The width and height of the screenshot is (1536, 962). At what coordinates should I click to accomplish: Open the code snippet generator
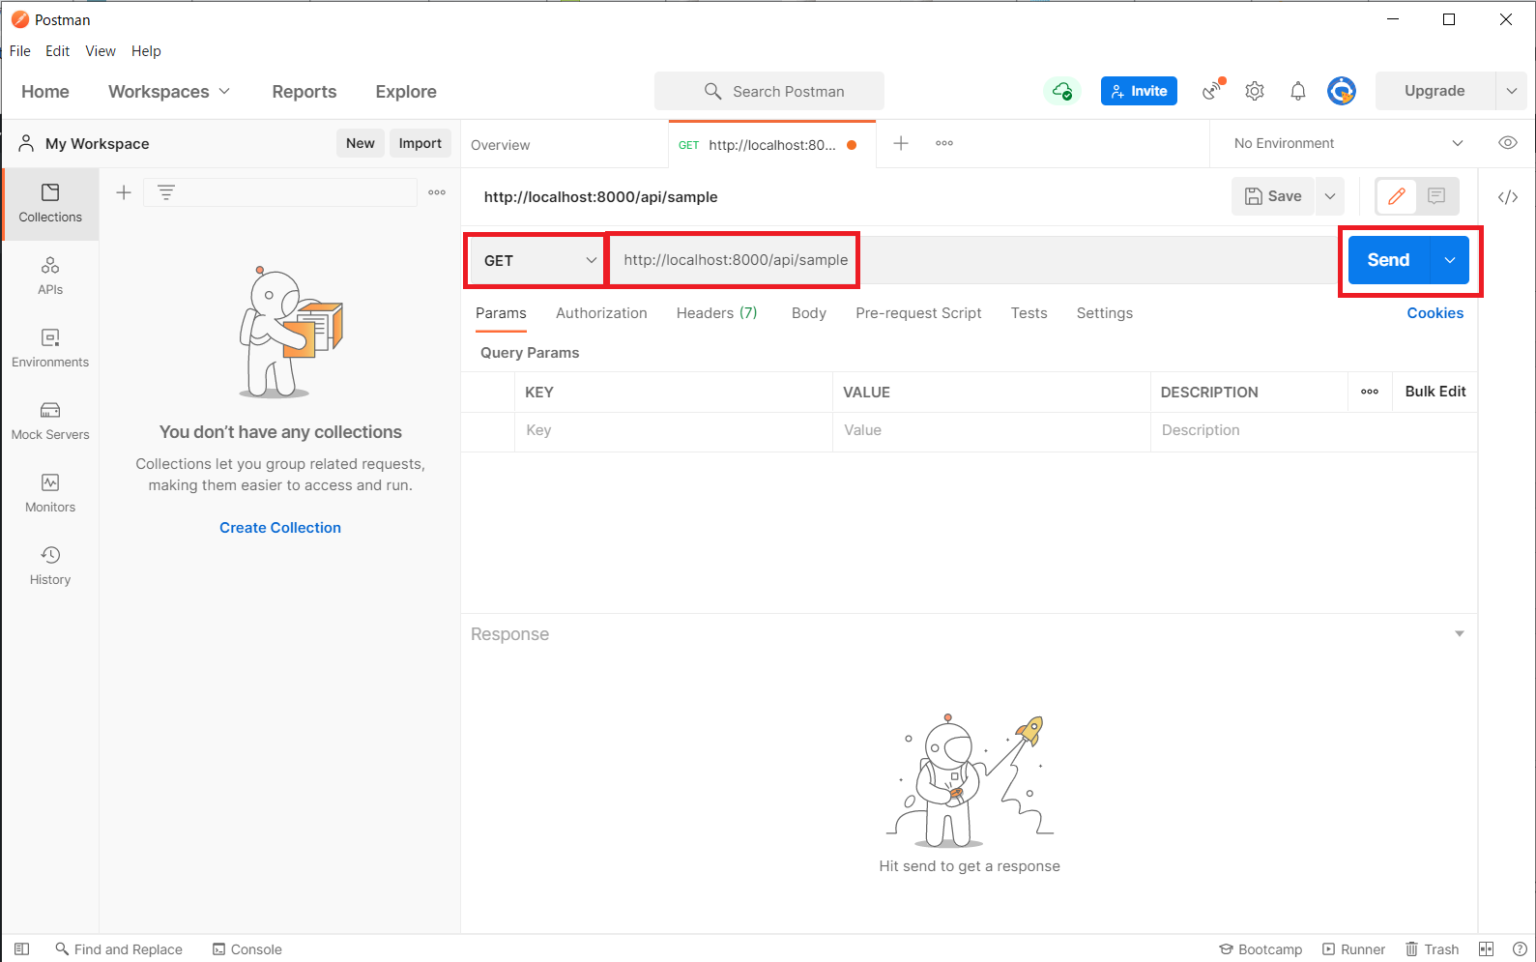(x=1507, y=196)
